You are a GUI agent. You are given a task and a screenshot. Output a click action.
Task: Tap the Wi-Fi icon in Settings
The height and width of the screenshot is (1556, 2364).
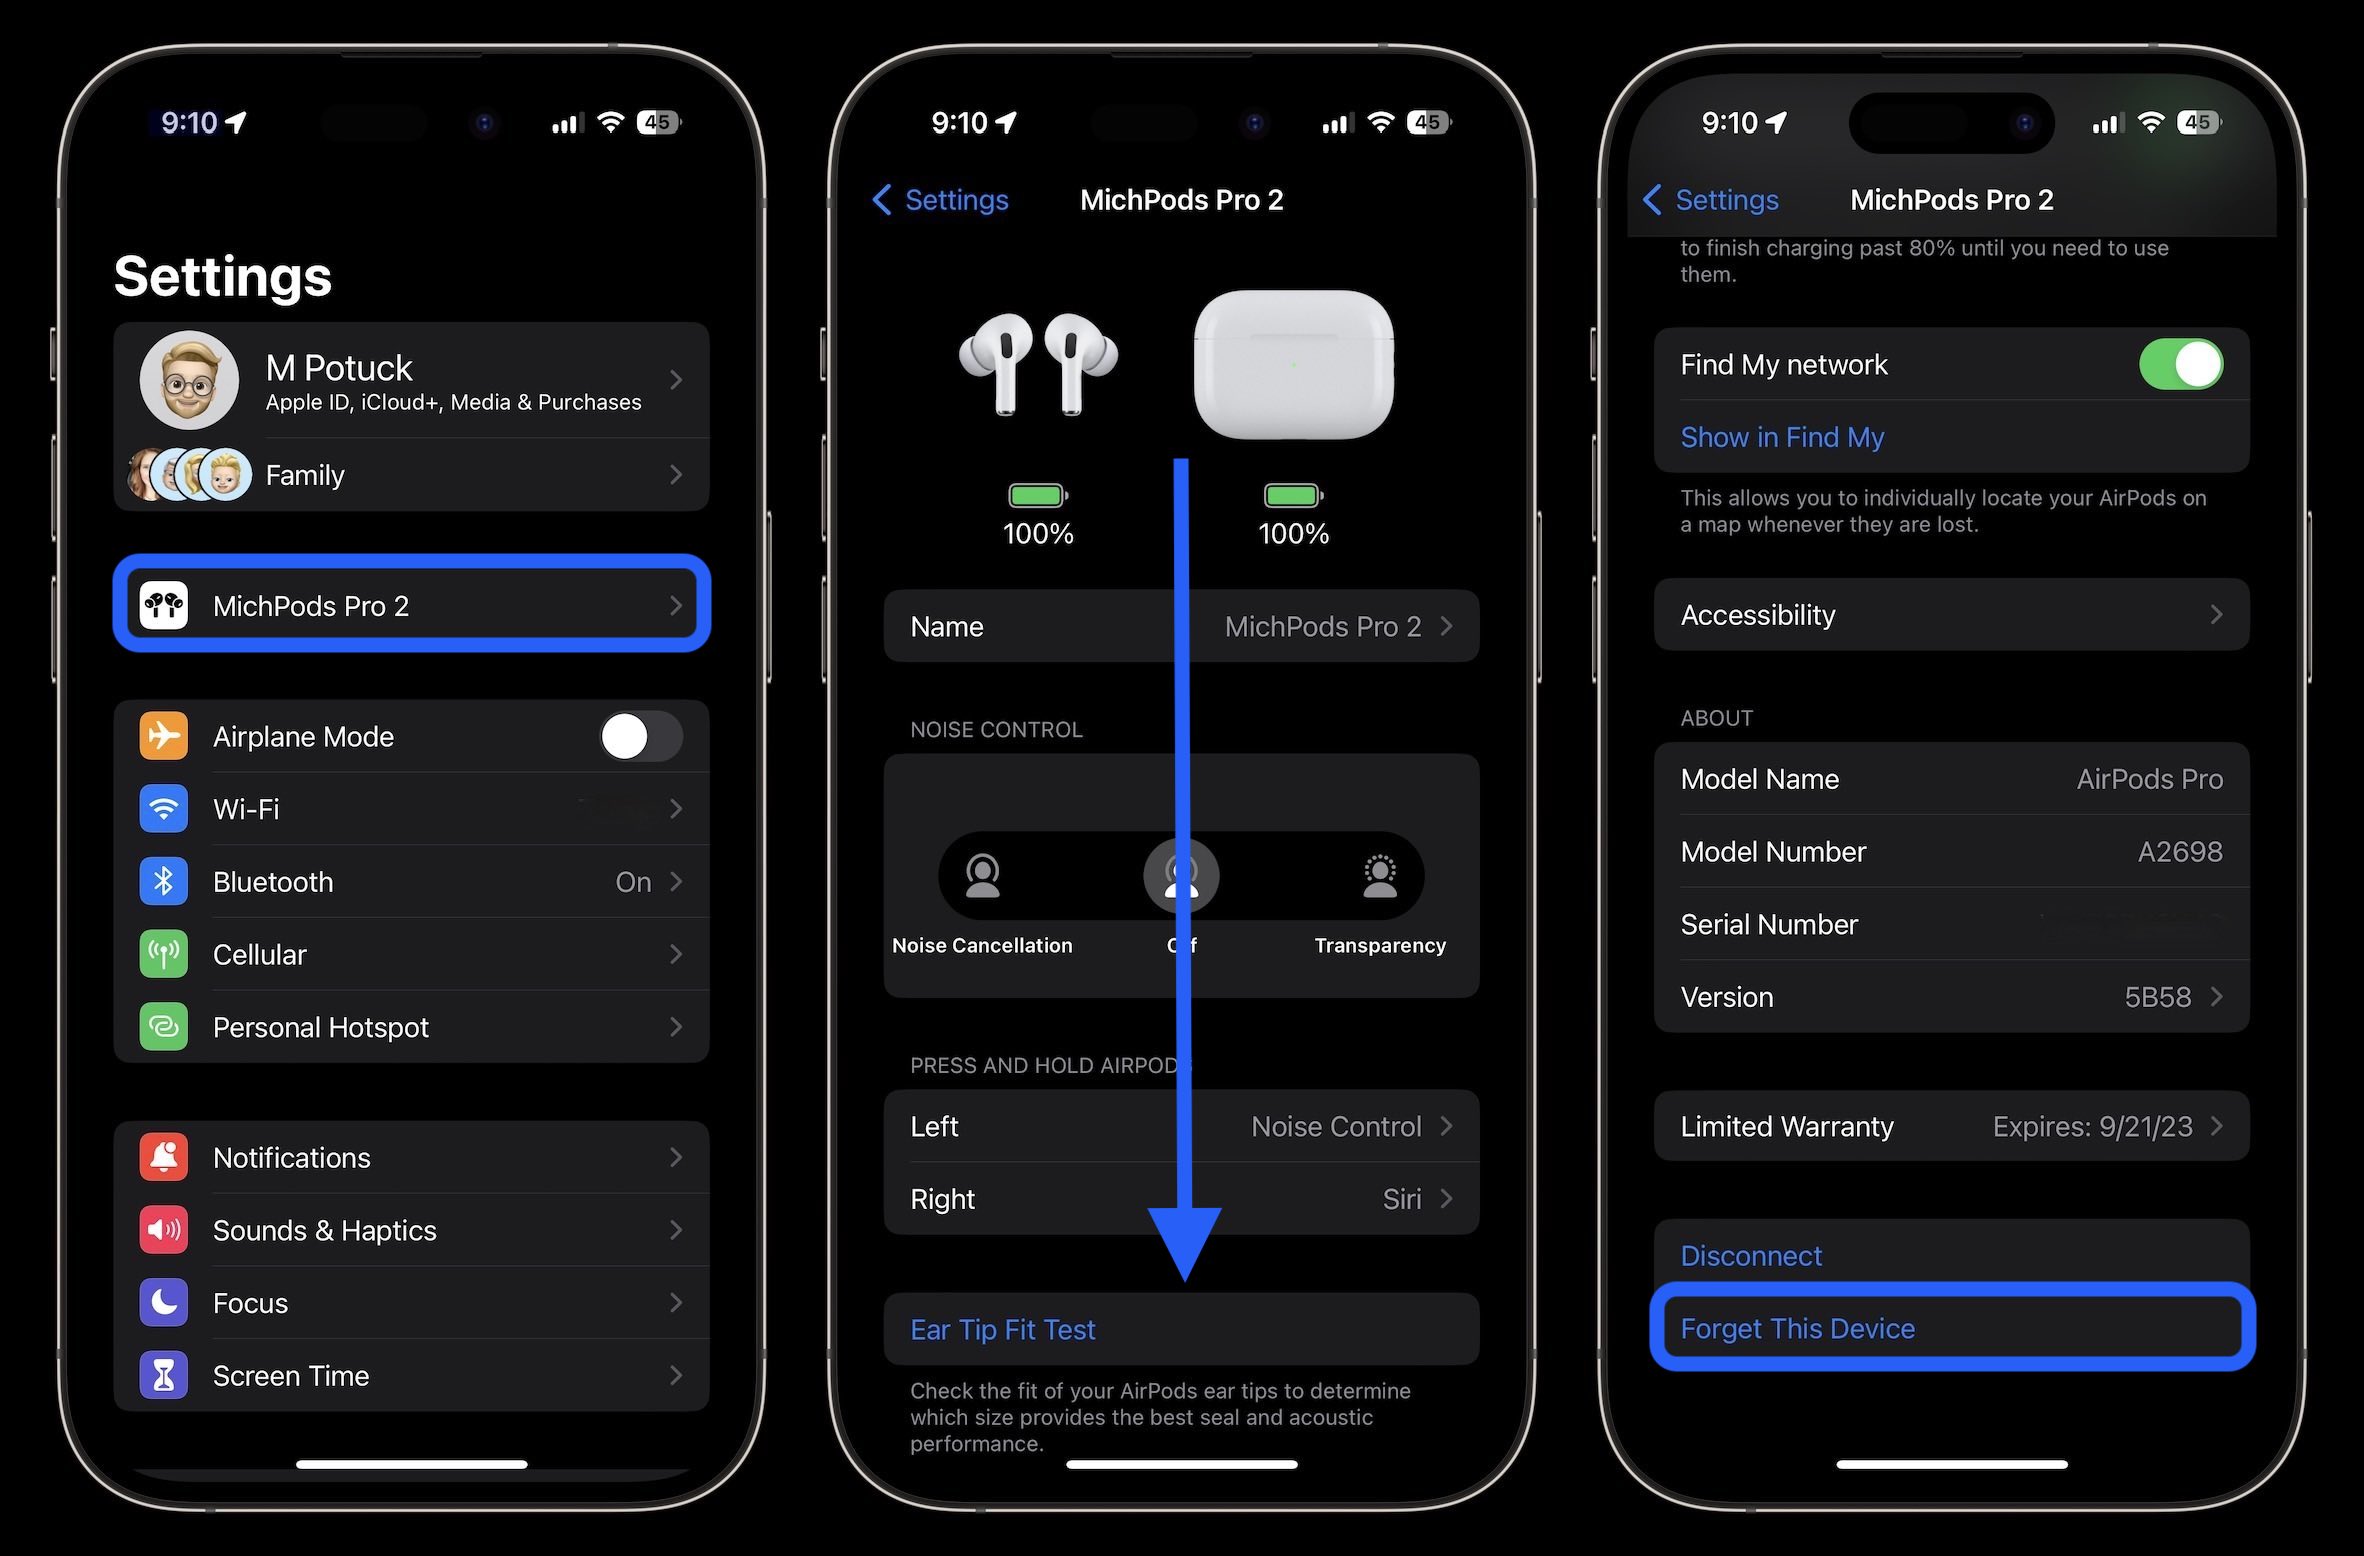coord(167,808)
